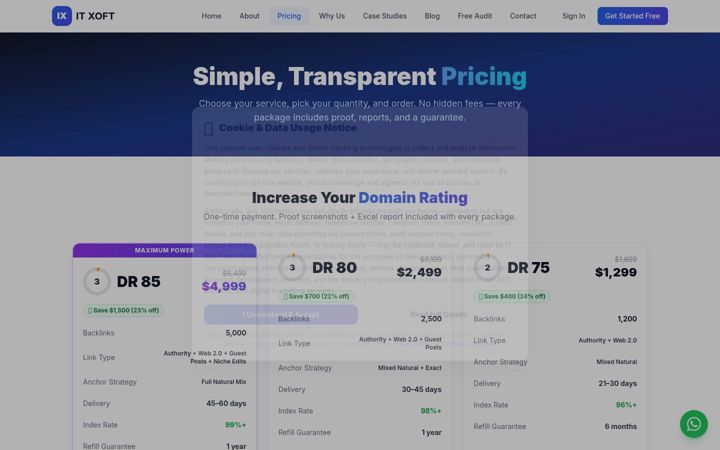This screenshot has height=450, width=720.
Task: Select the $4,999 price on DR 85
Action: point(224,286)
